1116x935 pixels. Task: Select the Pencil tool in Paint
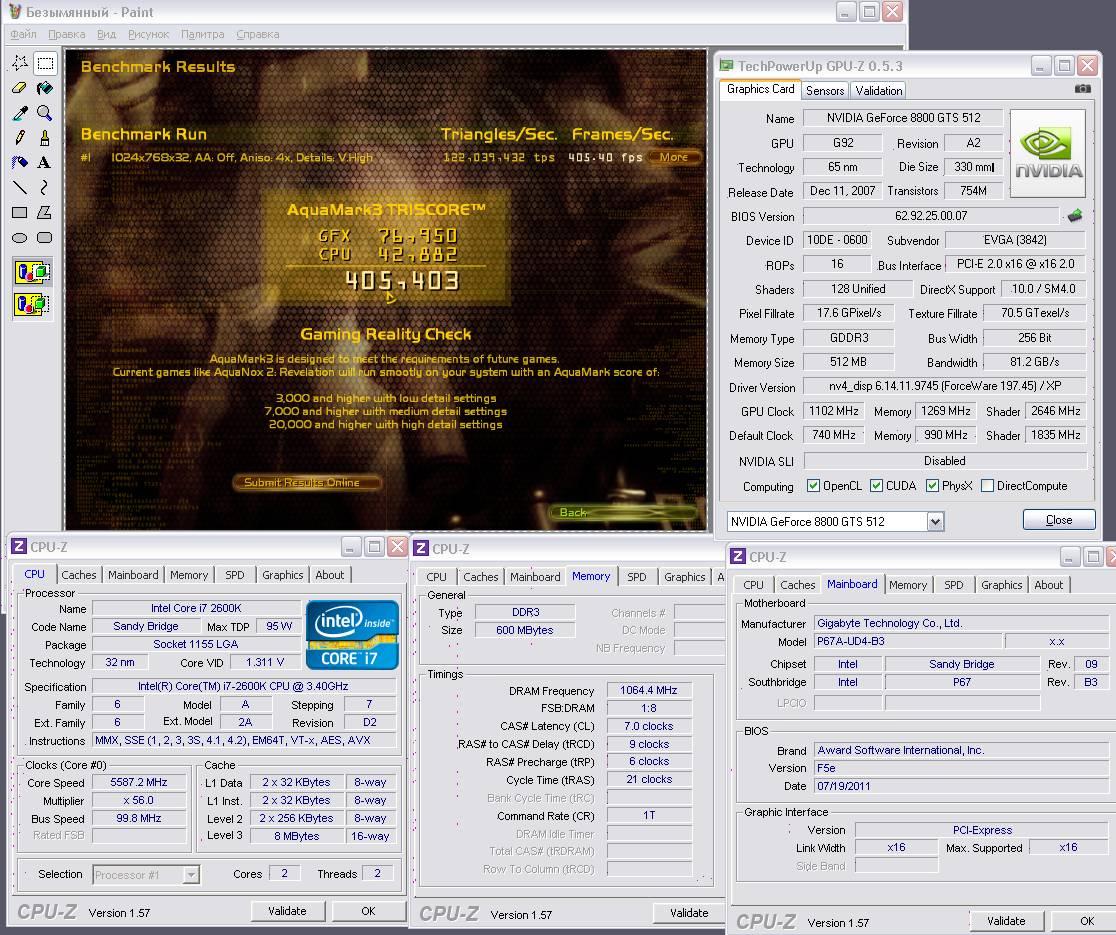point(20,138)
